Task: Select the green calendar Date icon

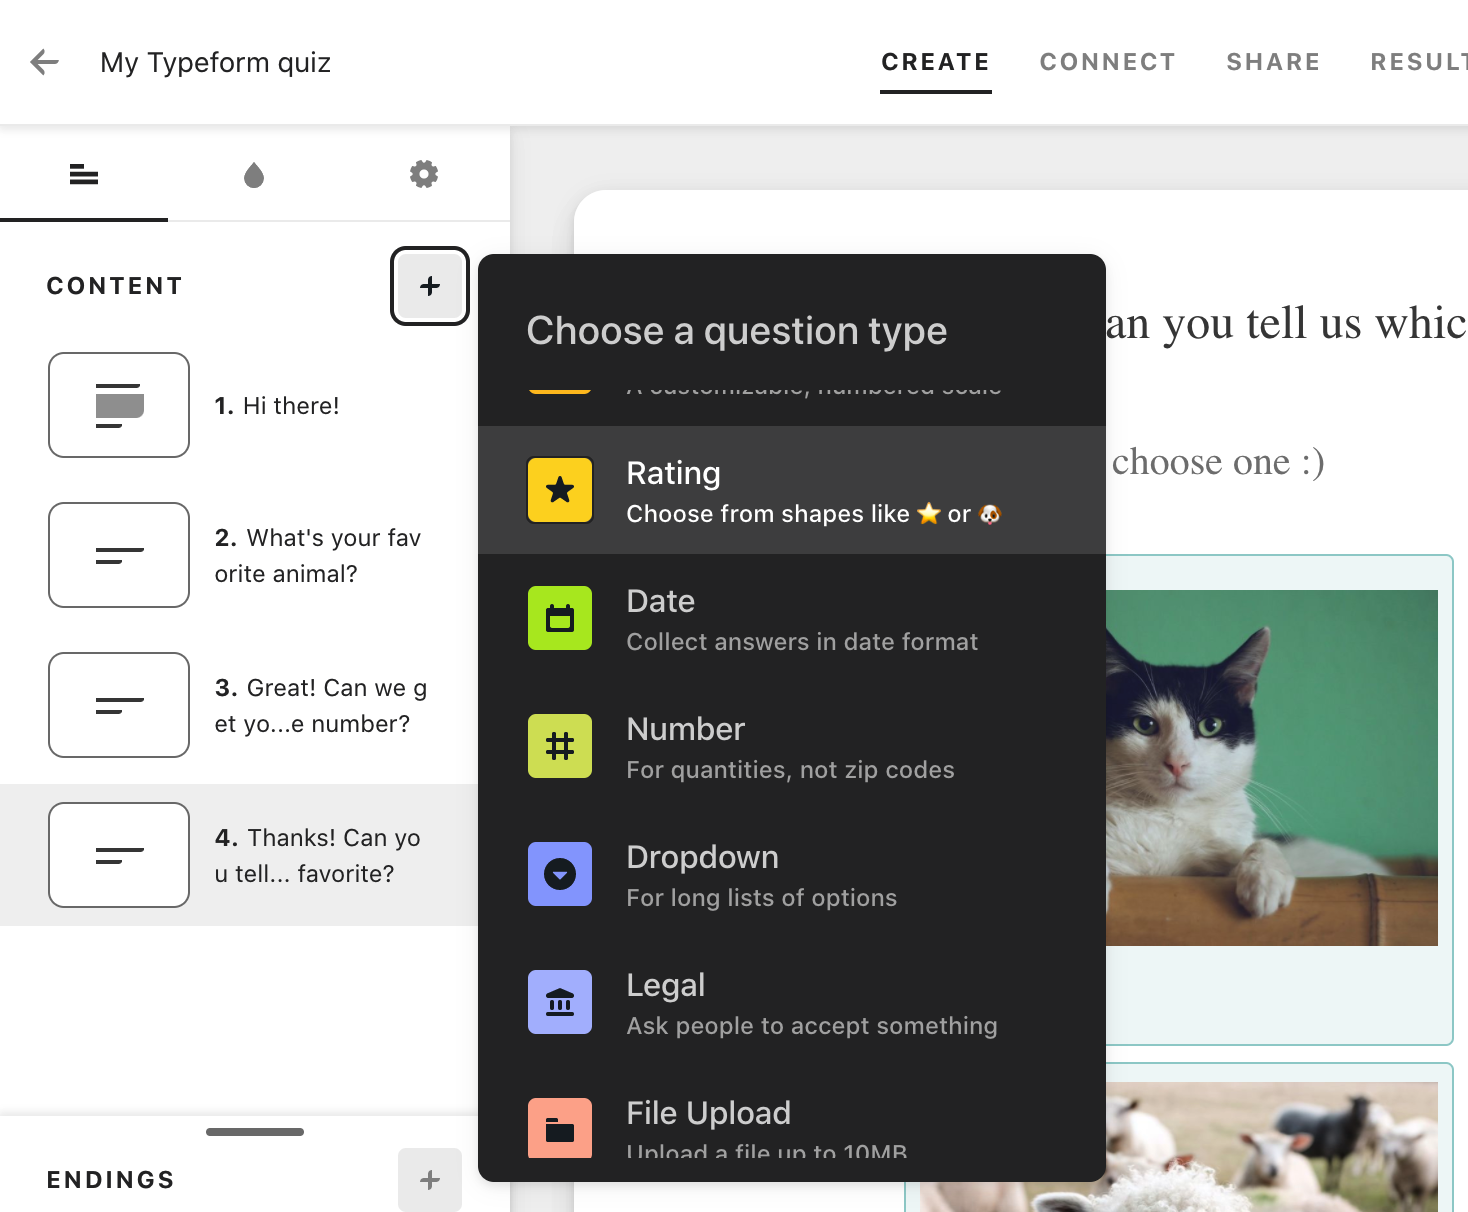Action: pos(560,618)
